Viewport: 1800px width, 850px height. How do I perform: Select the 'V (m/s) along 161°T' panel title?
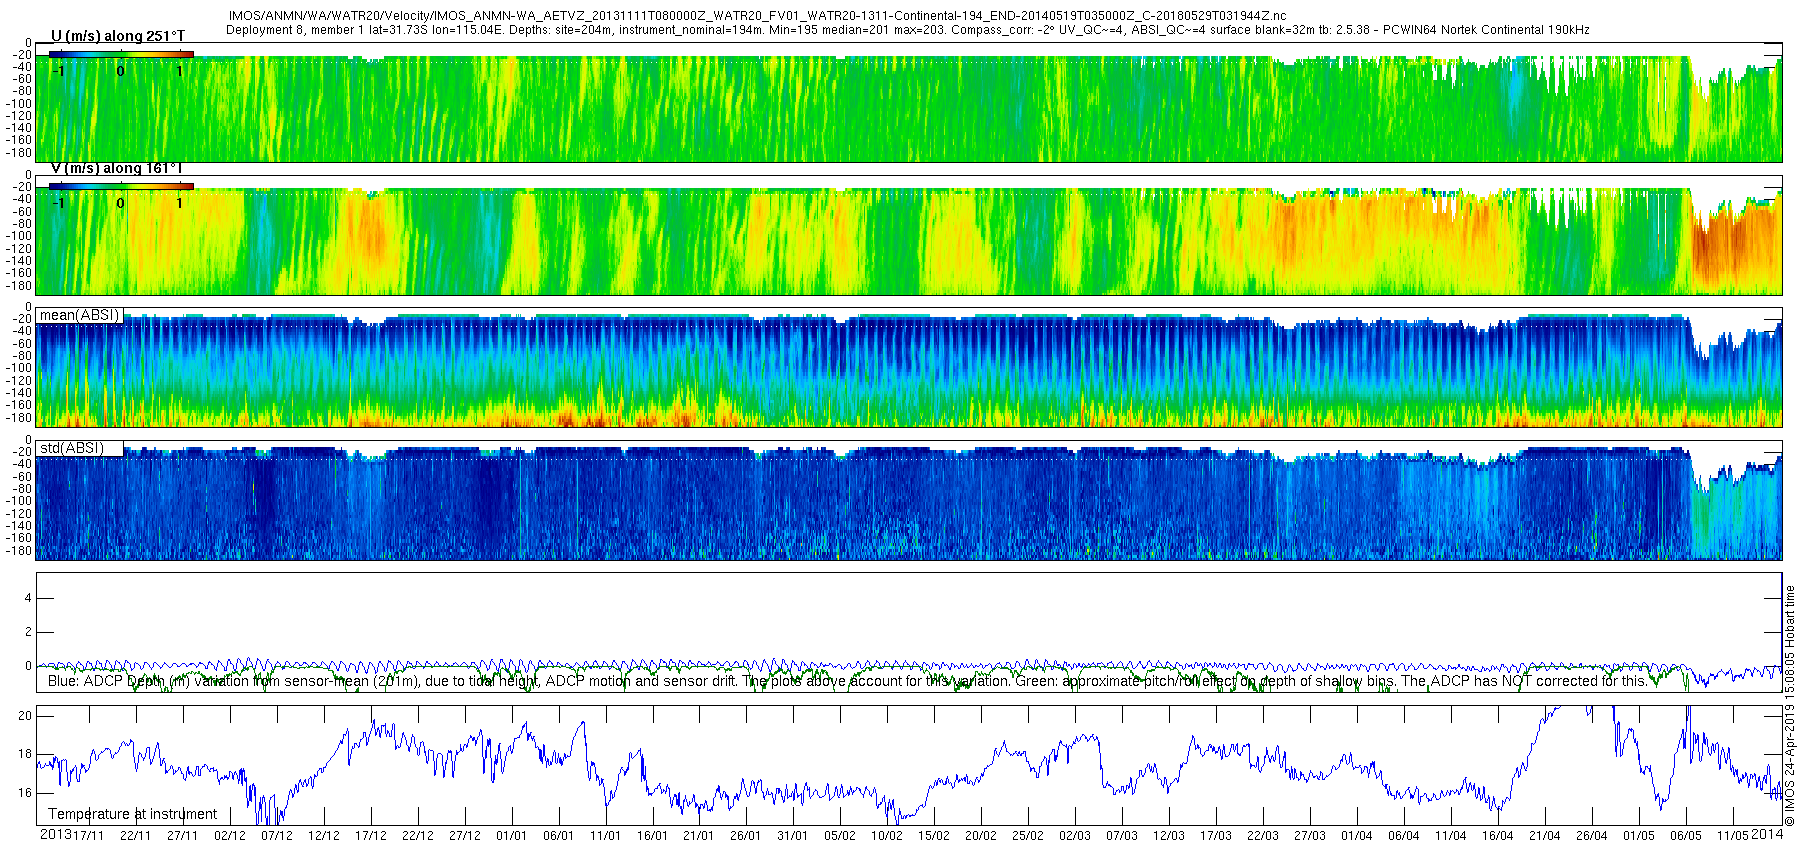coord(117,168)
